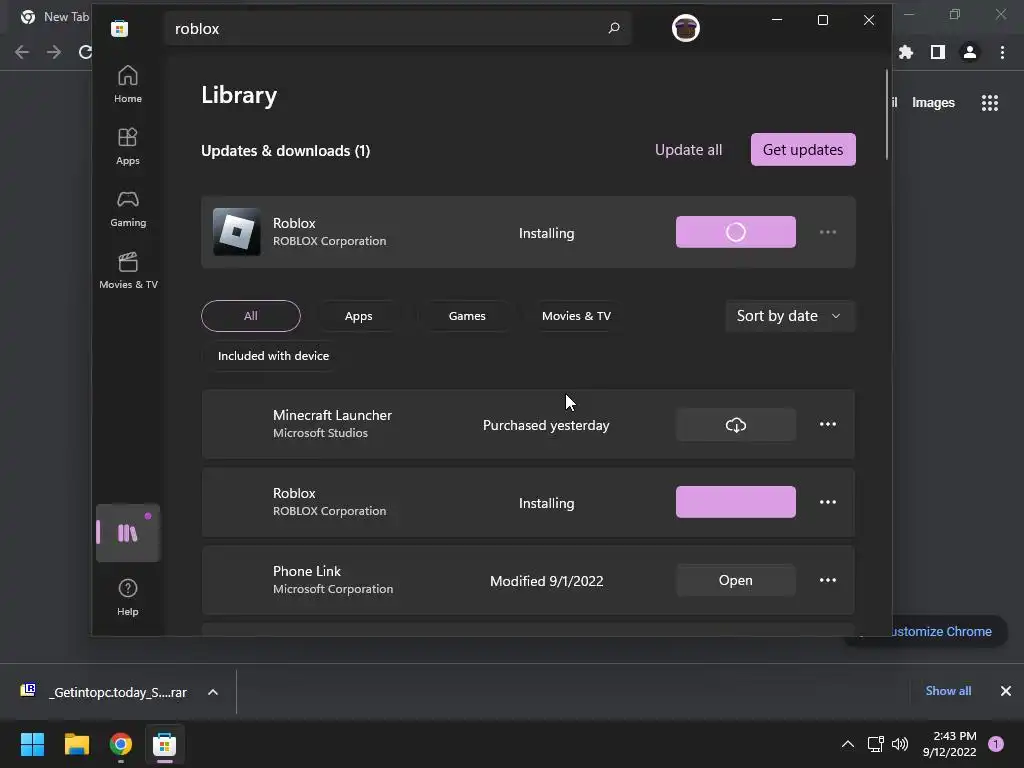Open Windows Start menu

point(33,744)
